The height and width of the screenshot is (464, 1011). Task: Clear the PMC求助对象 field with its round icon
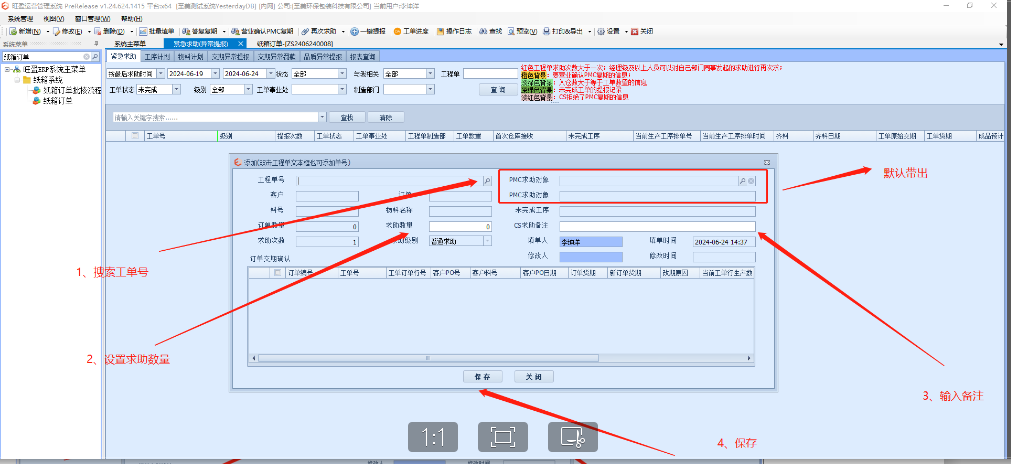[751, 181]
